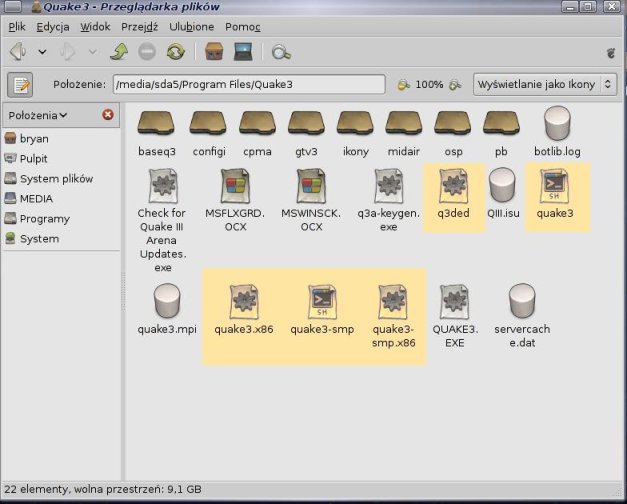Select System plików in the sidebar
Image resolution: width=627 pixels, height=504 pixels.
tap(60, 179)
